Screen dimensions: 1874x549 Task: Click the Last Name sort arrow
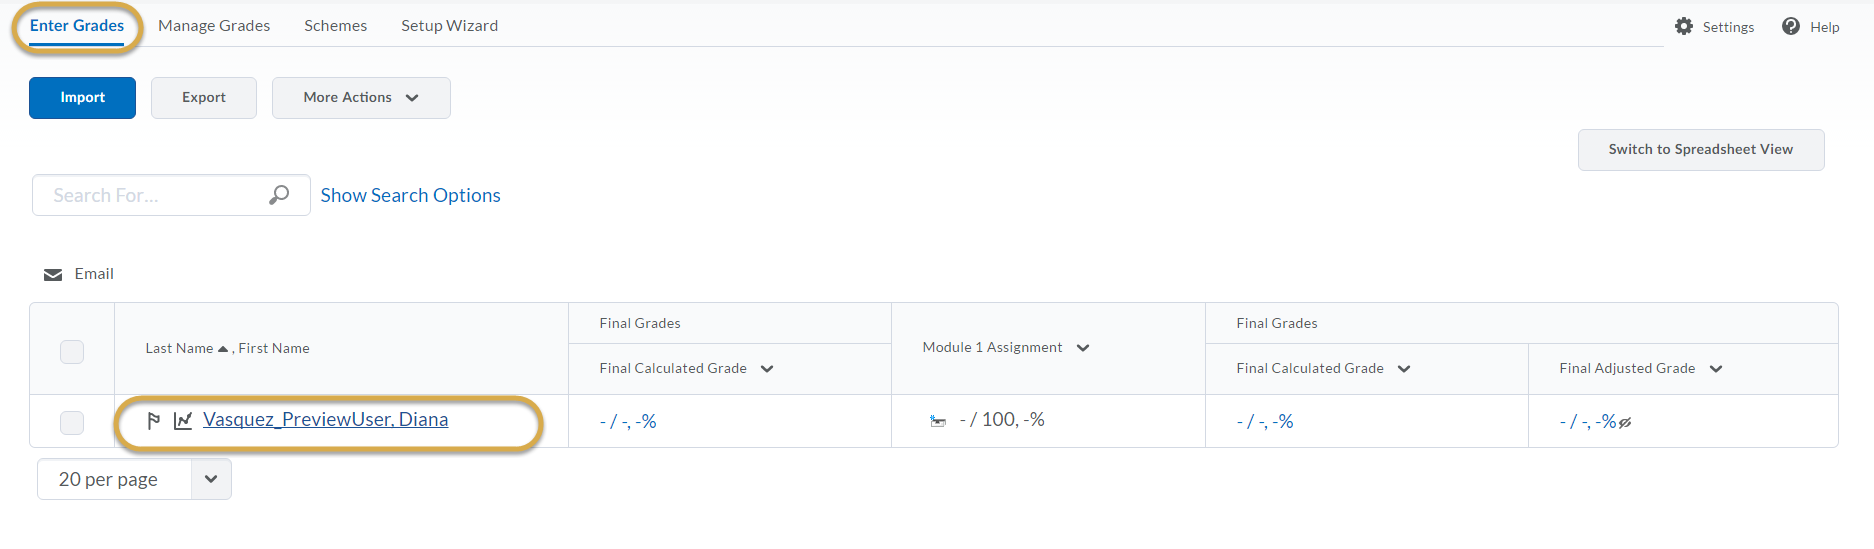(223, 349)
